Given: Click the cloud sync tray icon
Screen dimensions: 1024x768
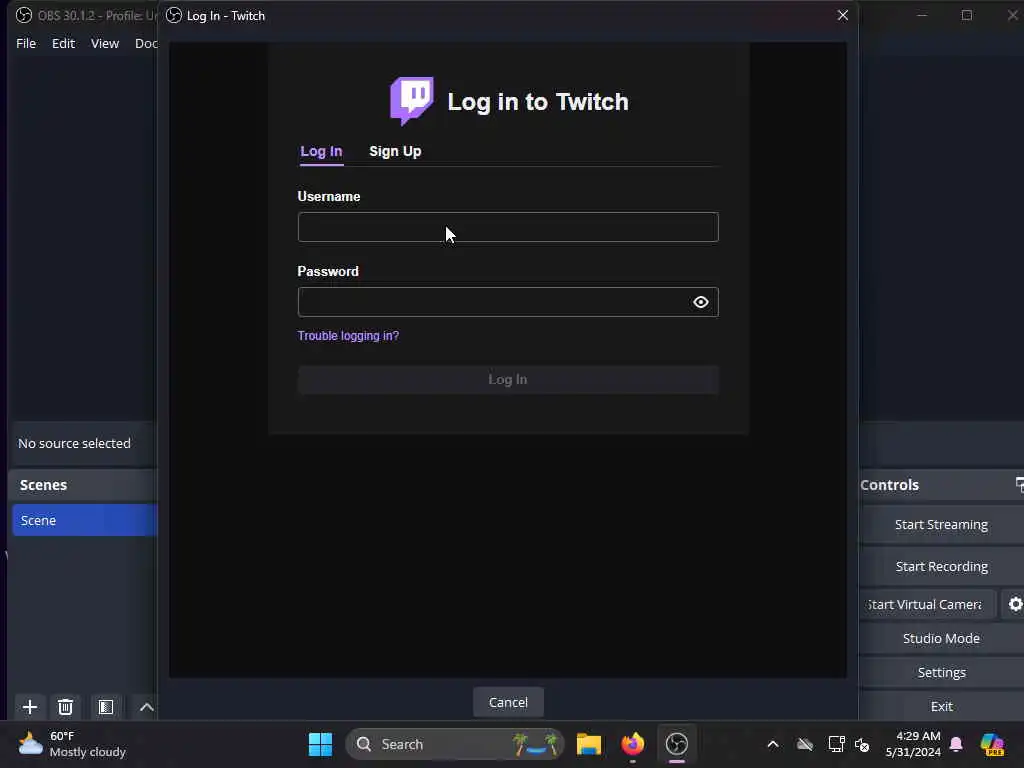Looking at the screenshot, I should (x=805, y=744).
